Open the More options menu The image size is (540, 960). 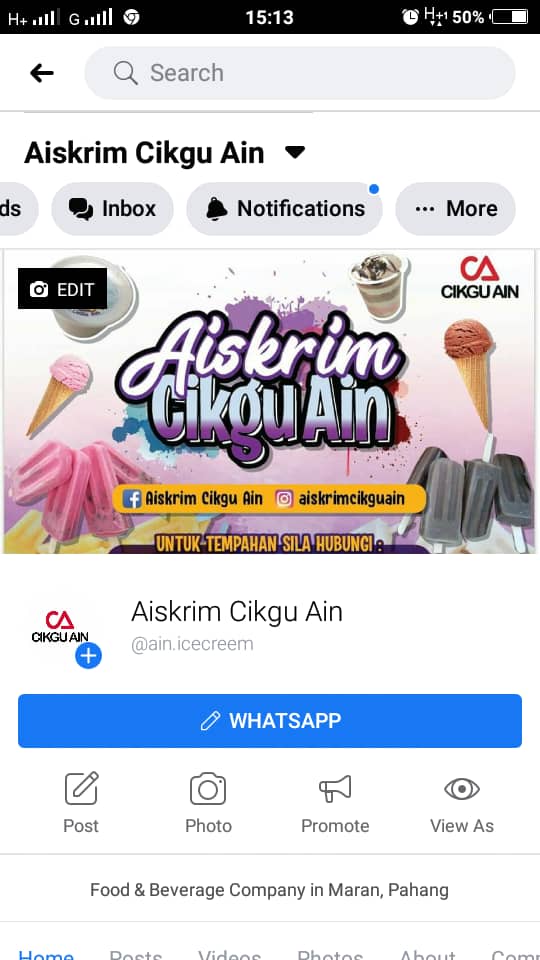point(456,209)
